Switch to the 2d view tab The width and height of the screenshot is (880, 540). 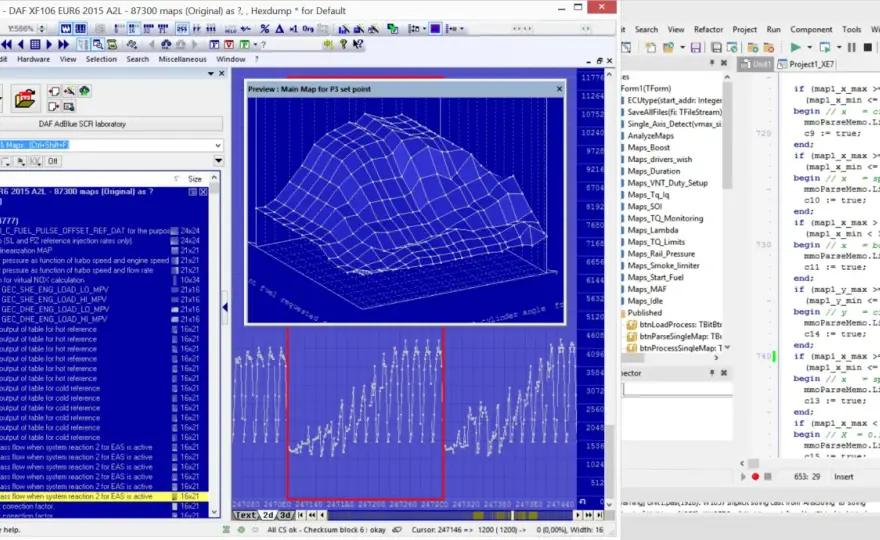tap(268, 515)
